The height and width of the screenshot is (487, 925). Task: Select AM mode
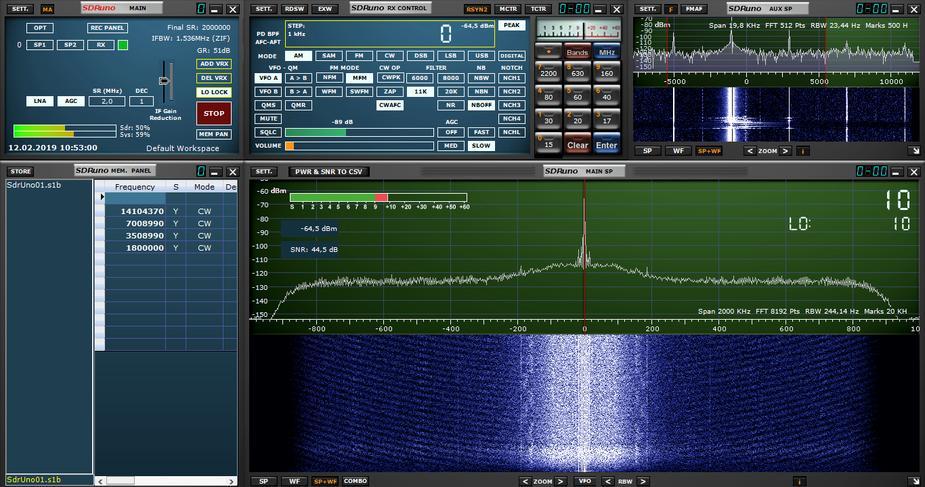click(299, 55)
